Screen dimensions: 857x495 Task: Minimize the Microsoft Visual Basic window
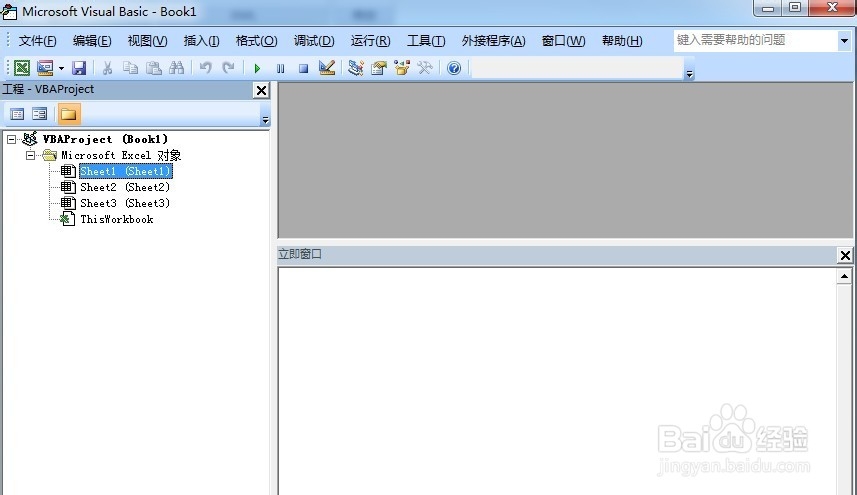767,8
